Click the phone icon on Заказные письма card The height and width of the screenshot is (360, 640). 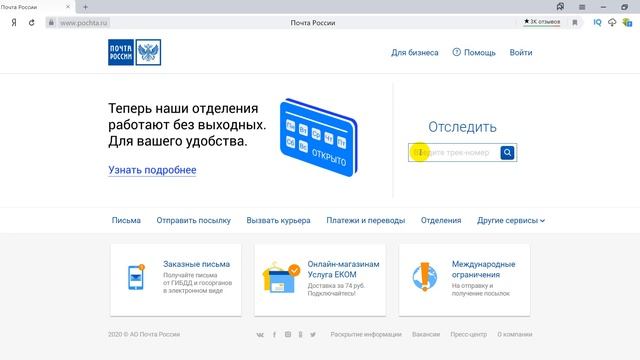click(136, 277)
